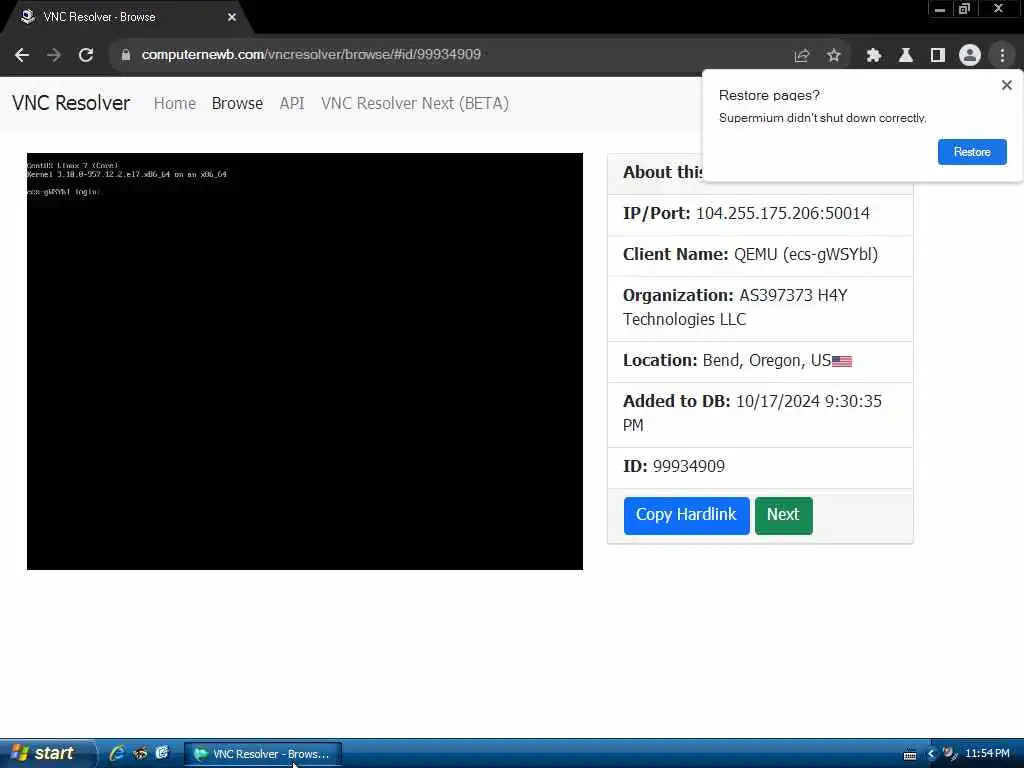Open the profile avatar icon

[x=970, y=56]
